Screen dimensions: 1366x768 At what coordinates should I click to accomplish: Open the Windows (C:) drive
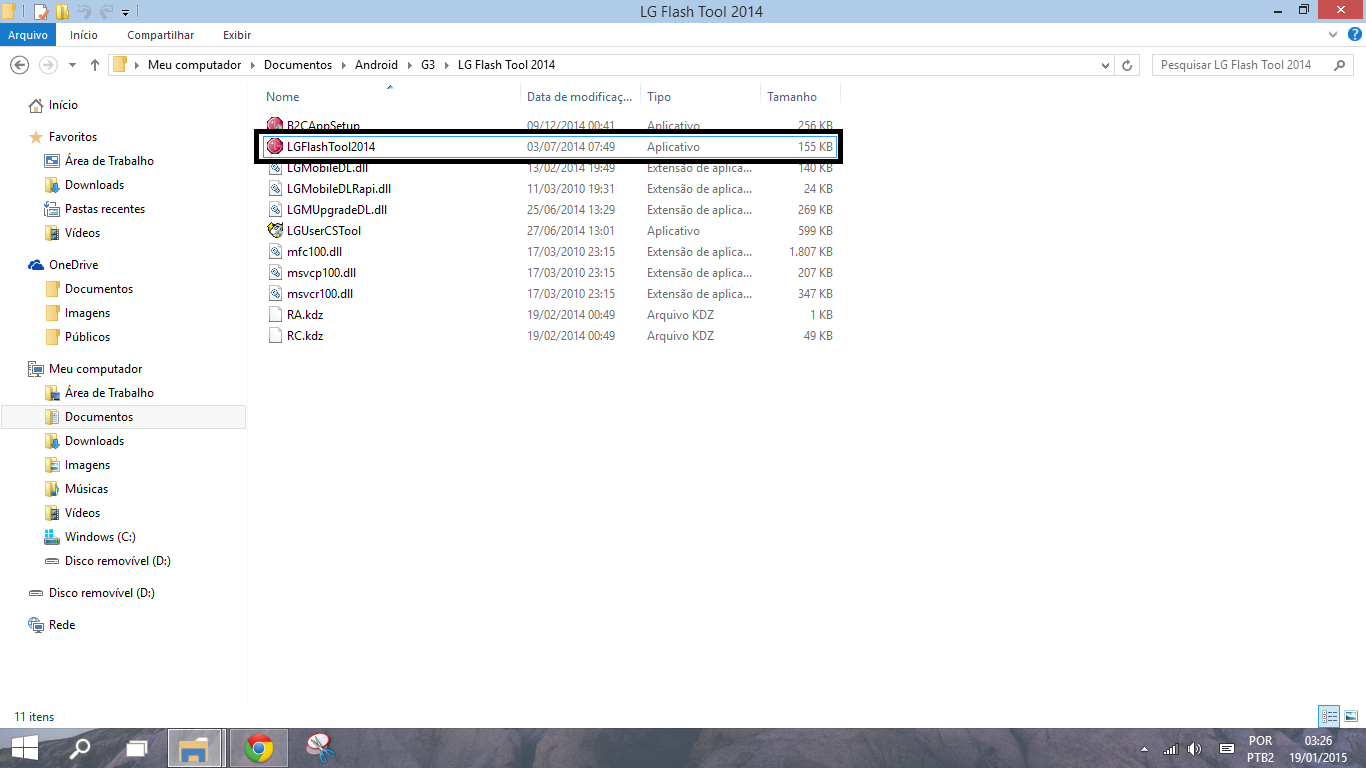(x=100, y=537)
